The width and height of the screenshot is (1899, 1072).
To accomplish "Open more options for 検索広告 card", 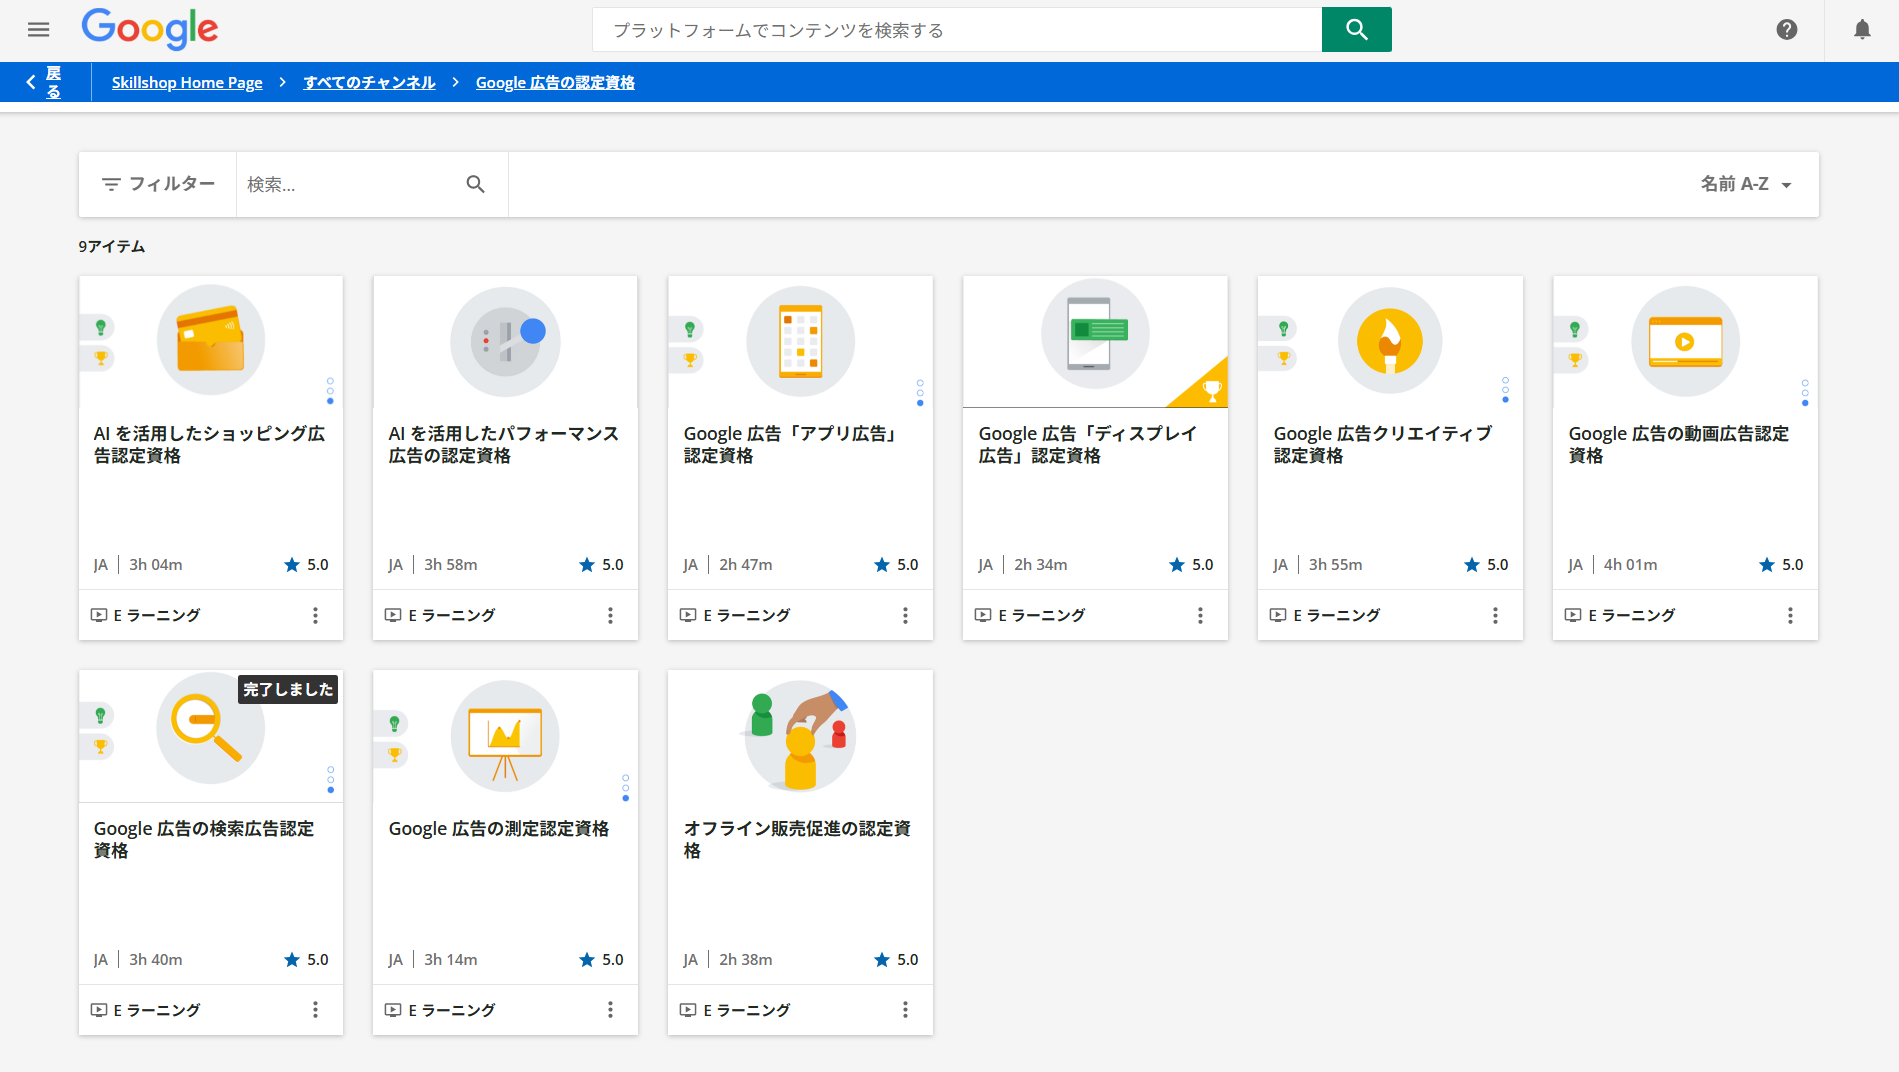I will 315,1010.
